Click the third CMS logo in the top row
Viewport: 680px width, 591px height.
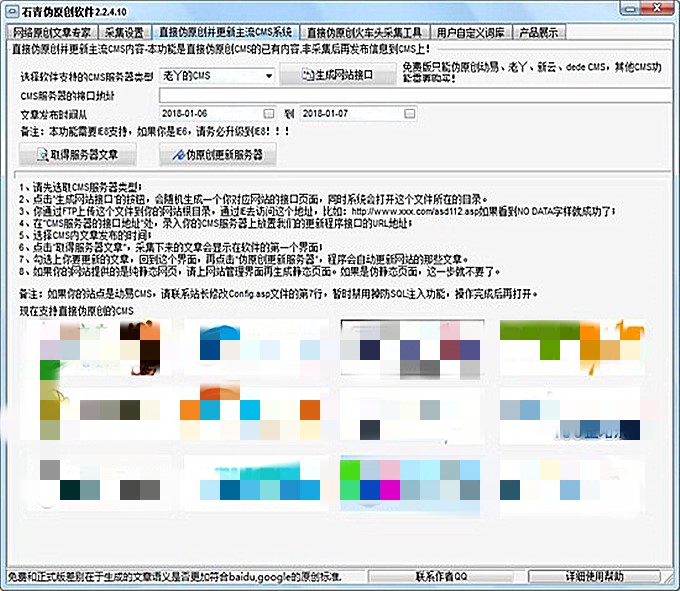(x=412, y=348)
